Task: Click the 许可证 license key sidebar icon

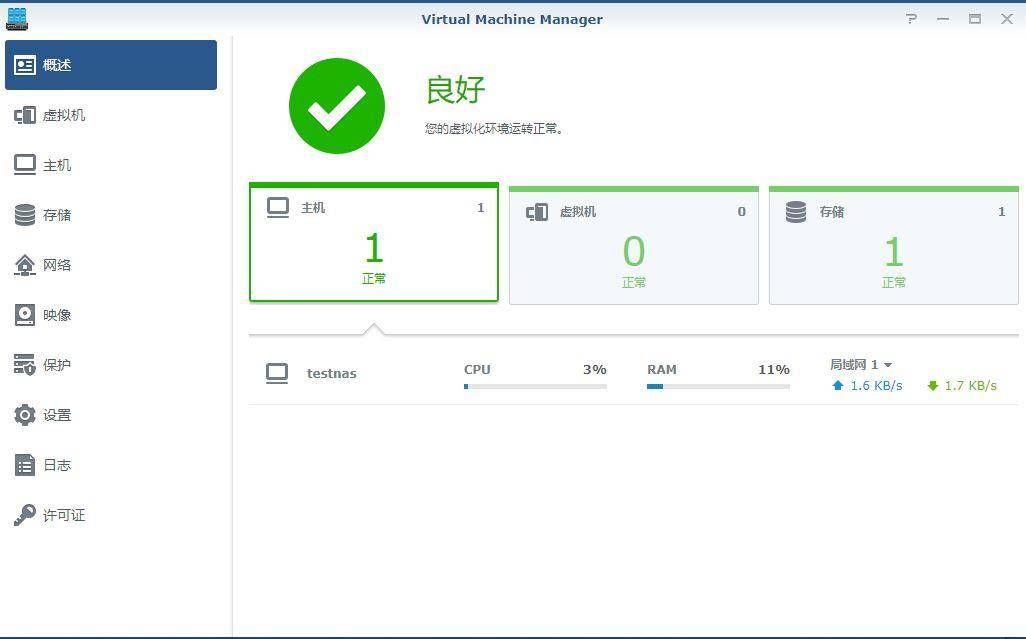Action: [25, 515]
